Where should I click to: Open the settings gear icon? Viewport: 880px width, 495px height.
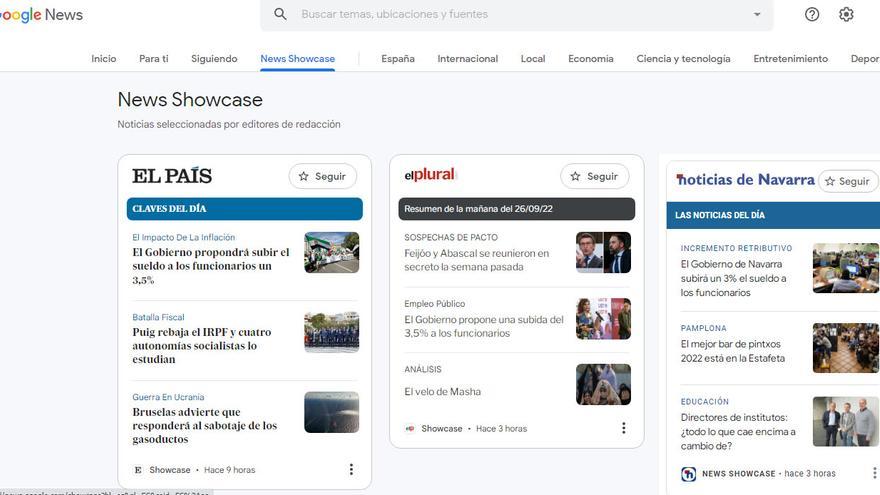(x=846, y=14)
